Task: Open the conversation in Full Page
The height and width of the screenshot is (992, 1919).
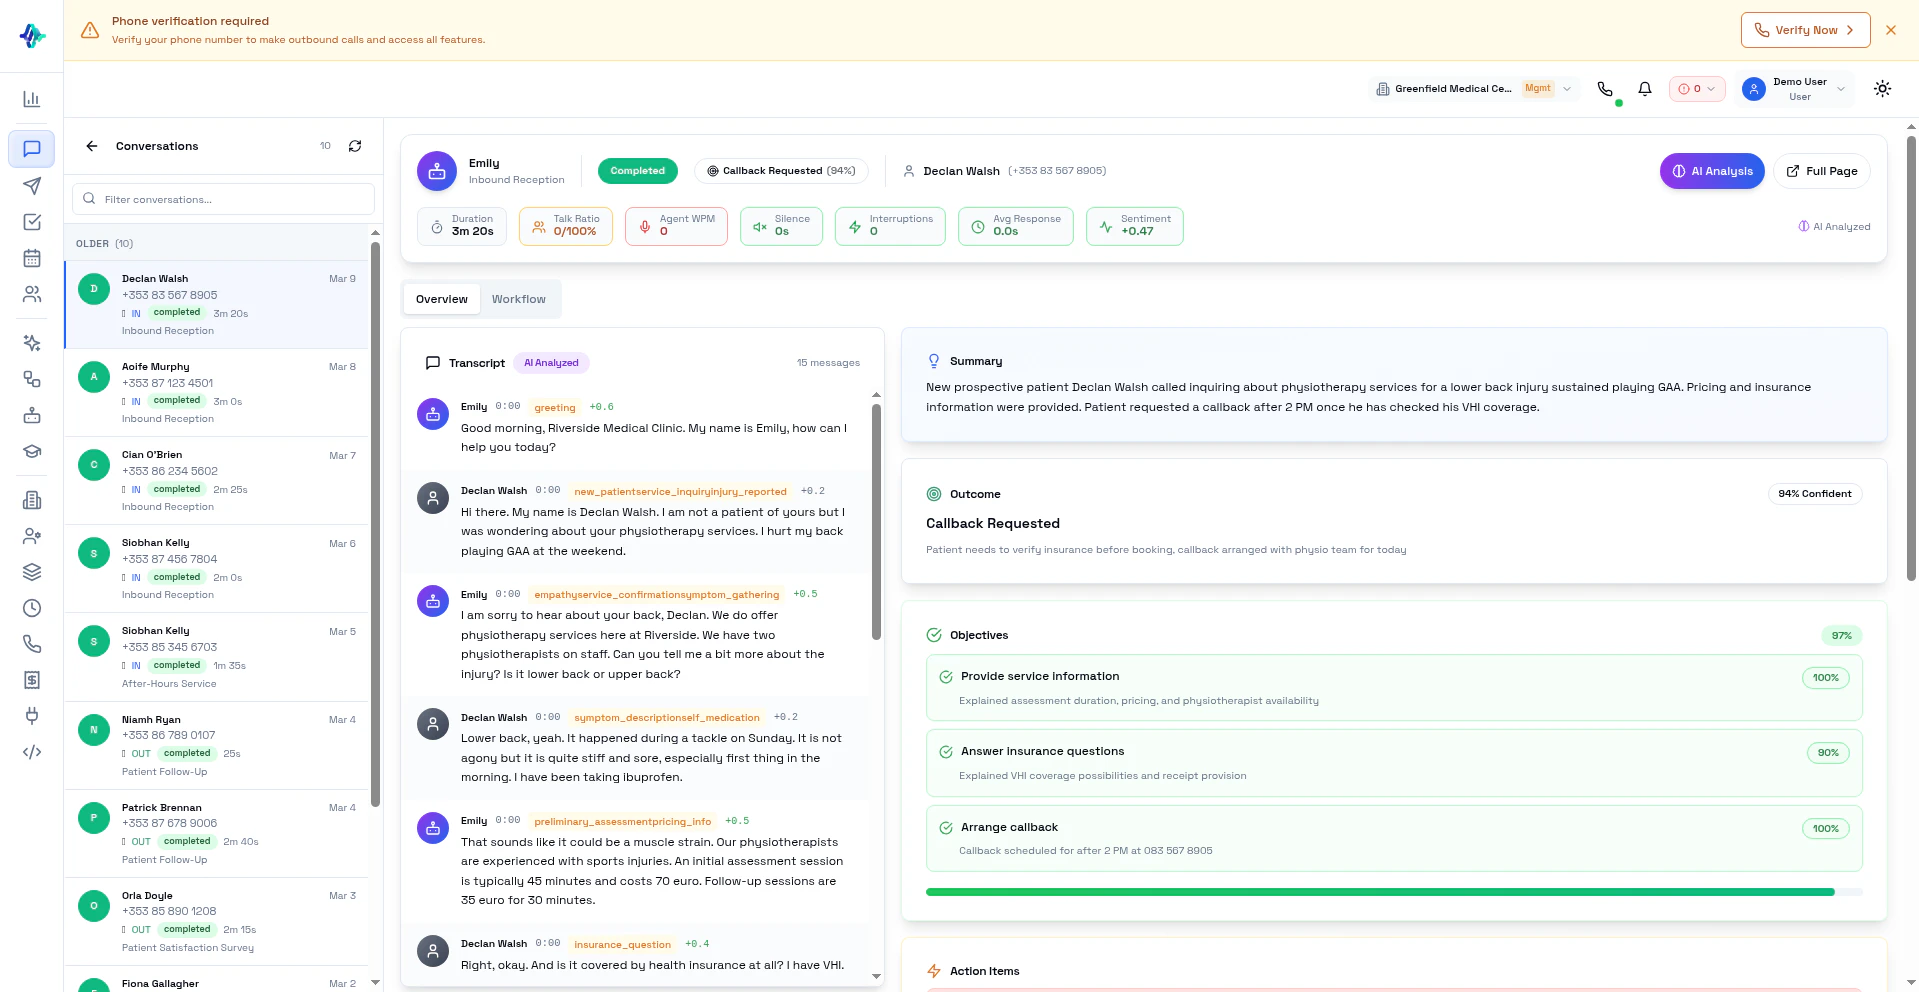Action: (1822, 171)
